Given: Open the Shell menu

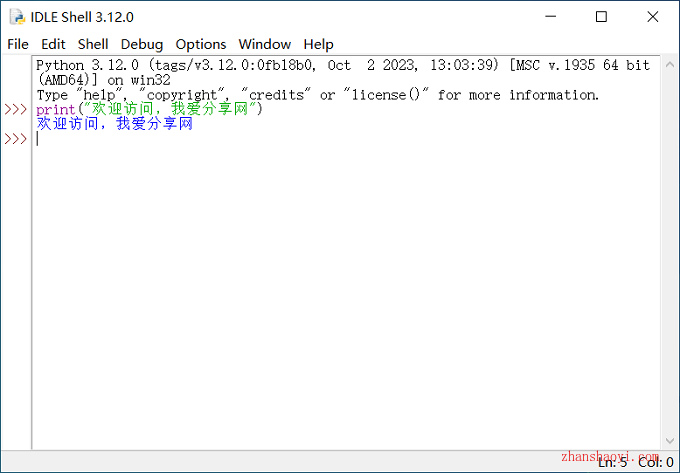Looking at the screenshot, I should 93,44.
